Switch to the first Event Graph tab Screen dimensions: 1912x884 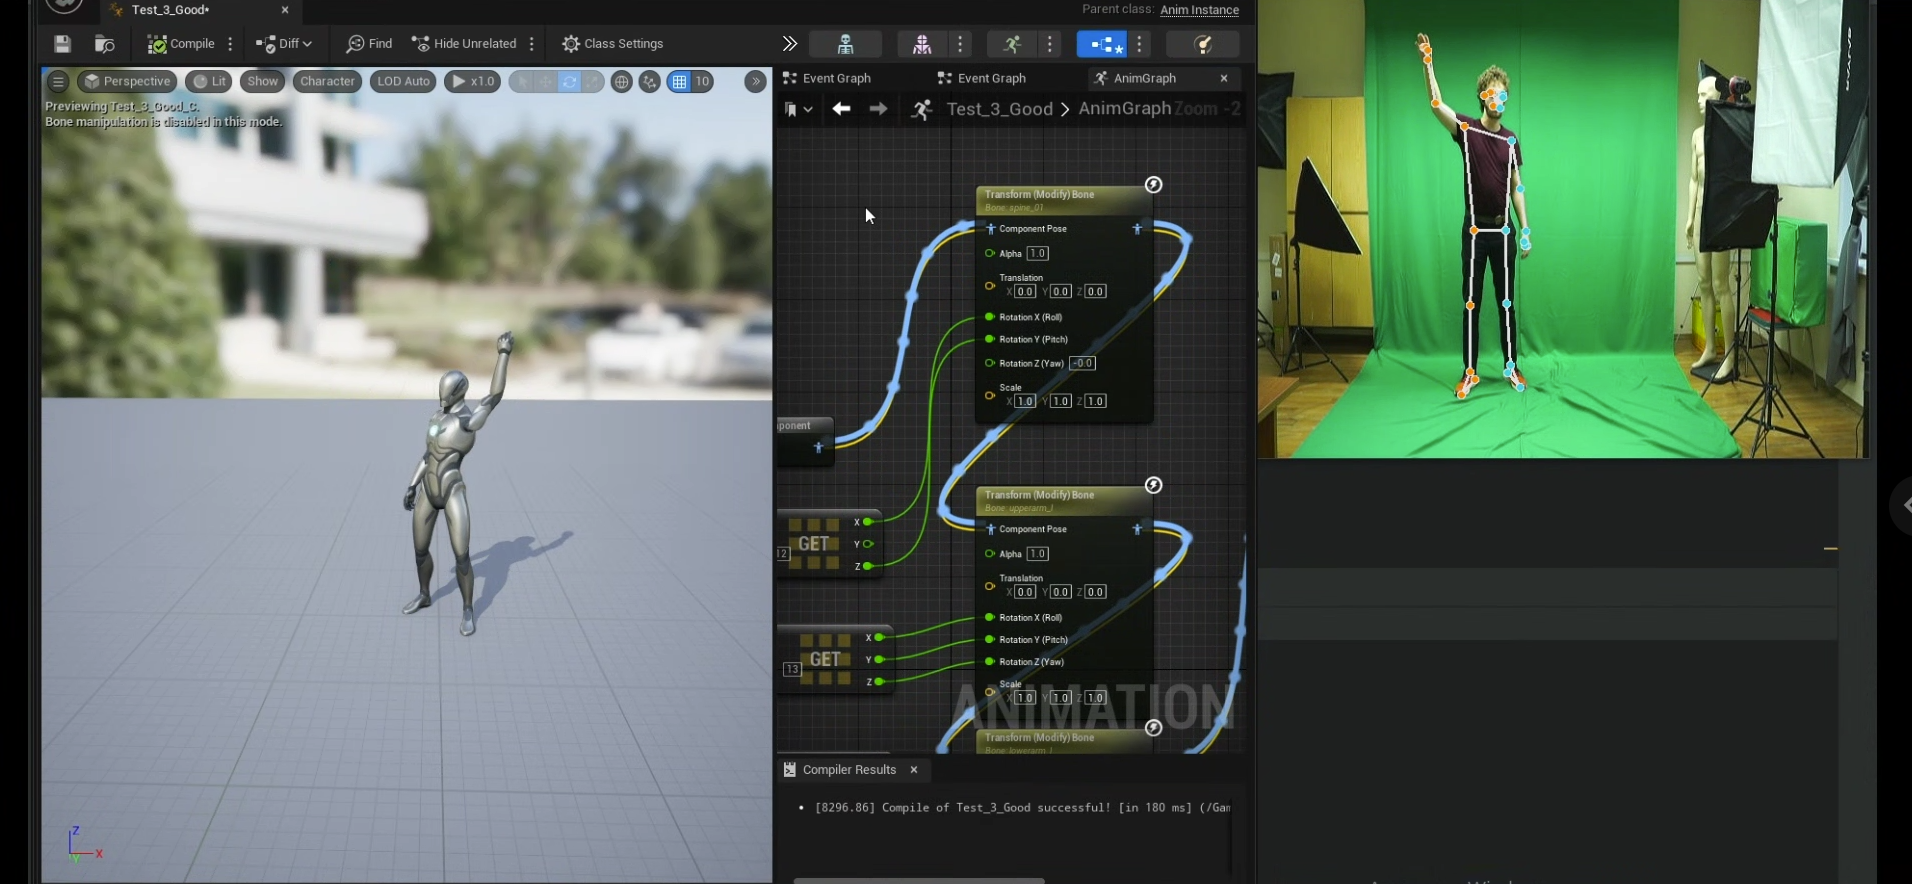click(x=828, y=78)
